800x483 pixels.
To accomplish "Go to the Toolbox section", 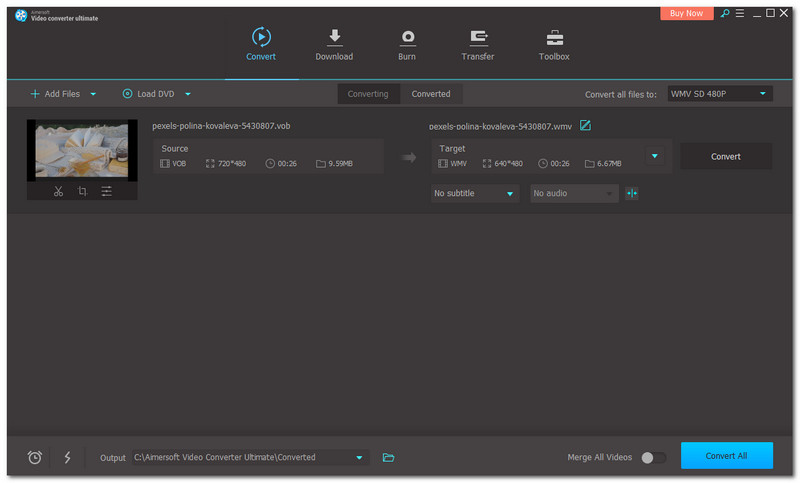I will [x=554, y=45].
